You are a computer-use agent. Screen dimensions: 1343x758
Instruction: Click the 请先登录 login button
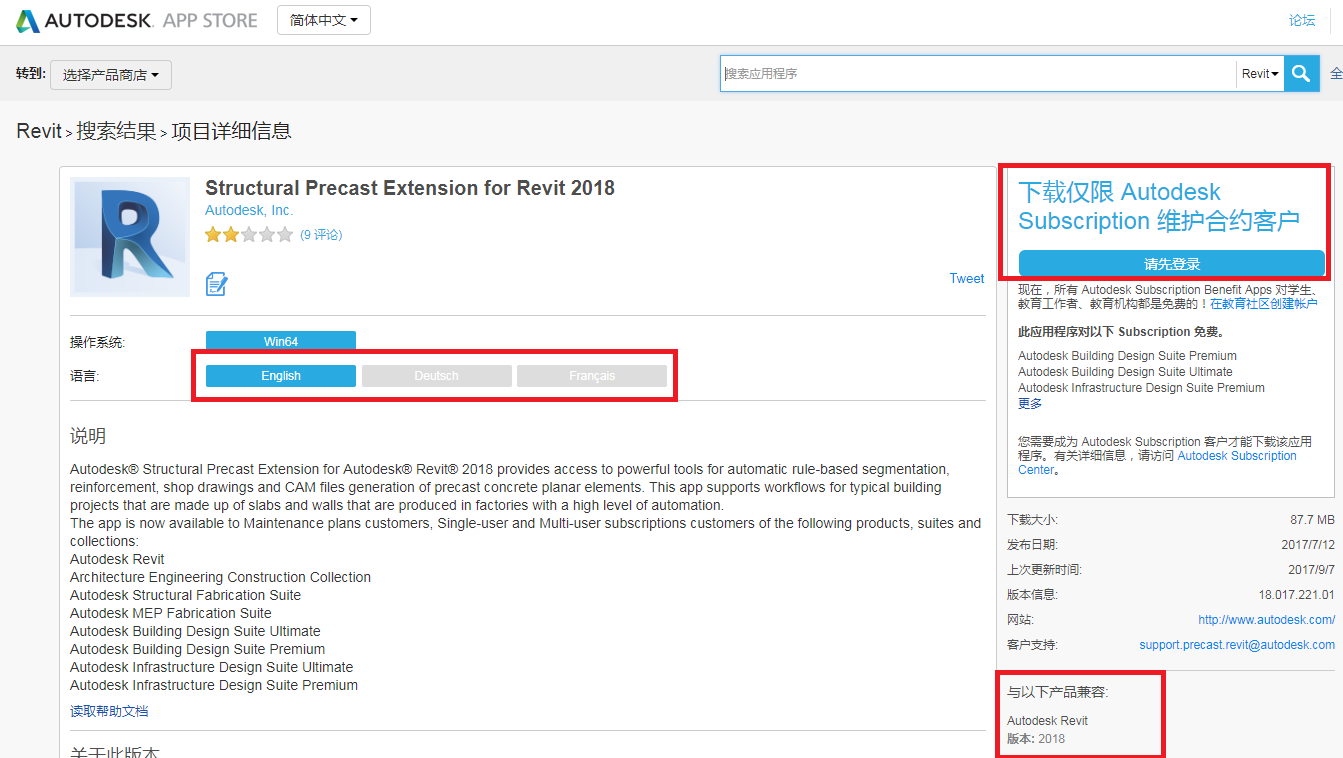(1170, 263)
